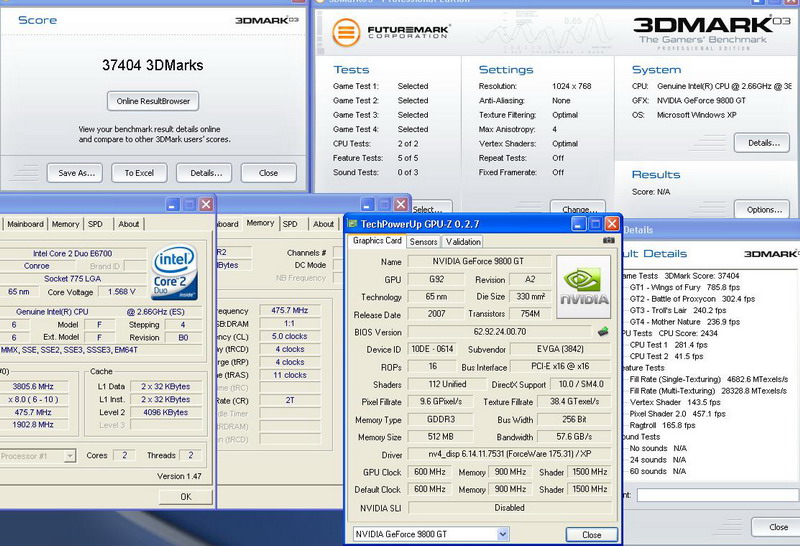
Task: Click NVIDIA SLI Disabled field
Action: pyautogui.click(x=509, y=508)
